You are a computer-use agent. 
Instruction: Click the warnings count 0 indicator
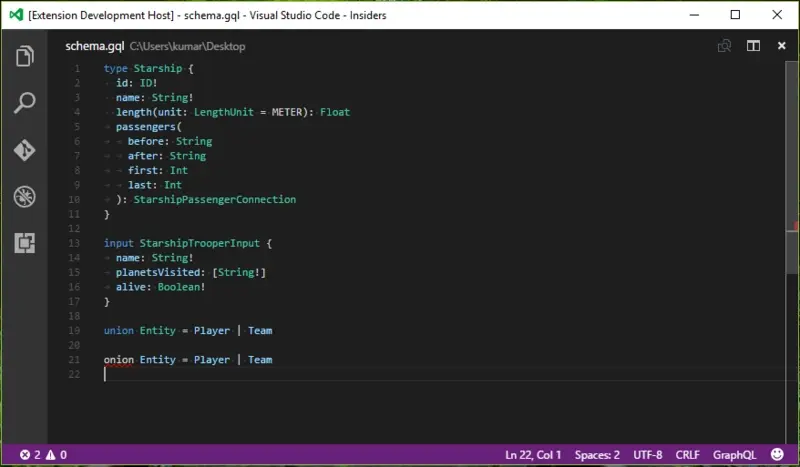point(56,455)
